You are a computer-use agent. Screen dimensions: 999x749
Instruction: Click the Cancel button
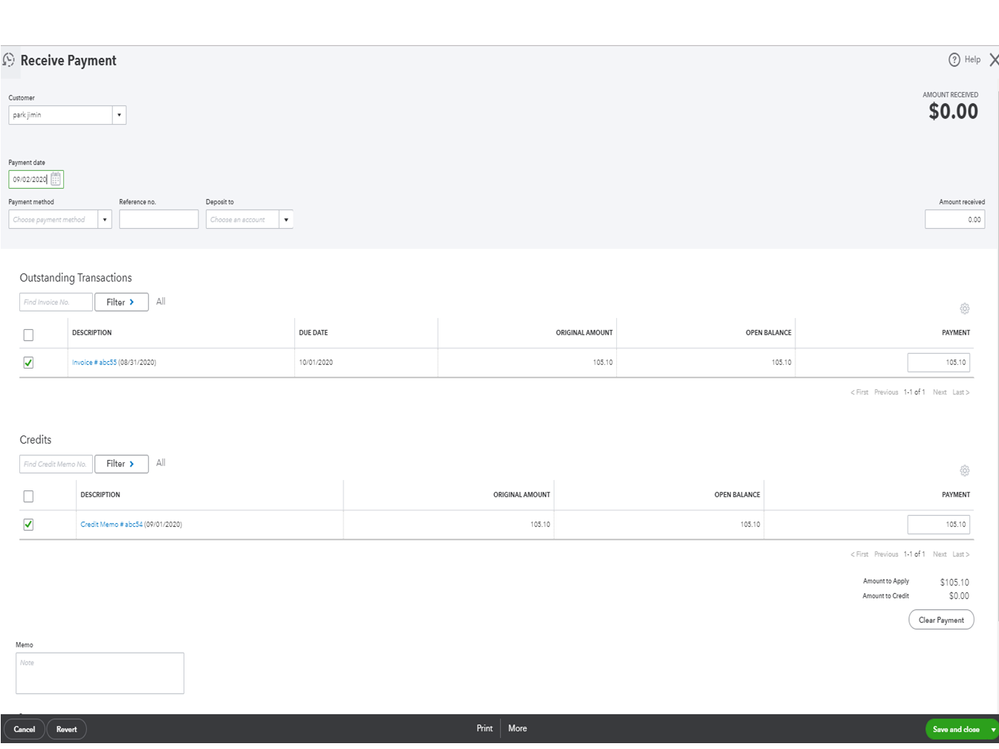[x=24, y=730]
